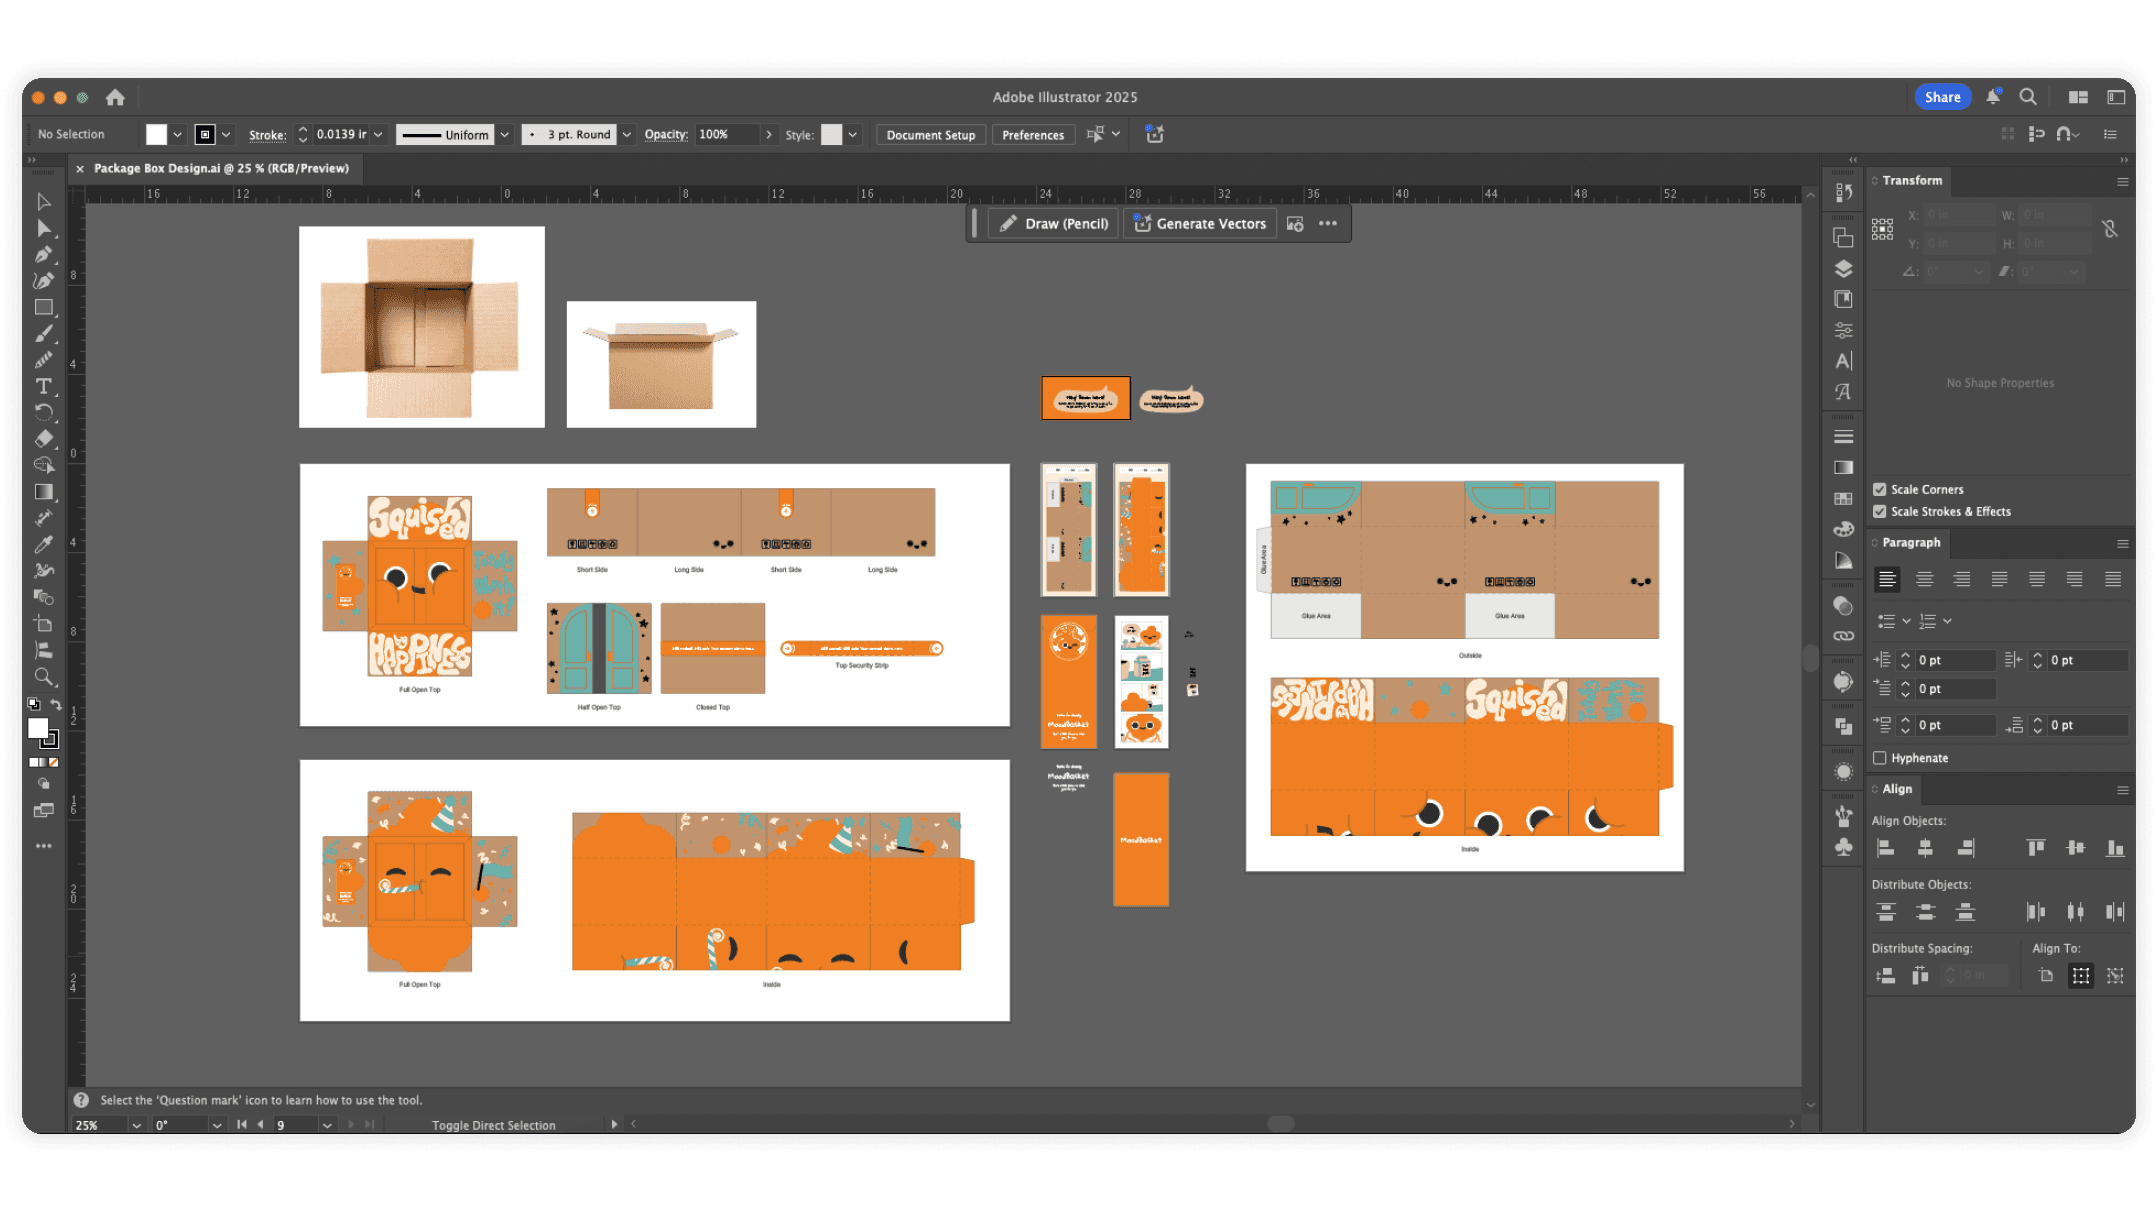Screen dimensions: 2156x1212
Task: Open the Layers panel icon
Action: (1843, 268)
